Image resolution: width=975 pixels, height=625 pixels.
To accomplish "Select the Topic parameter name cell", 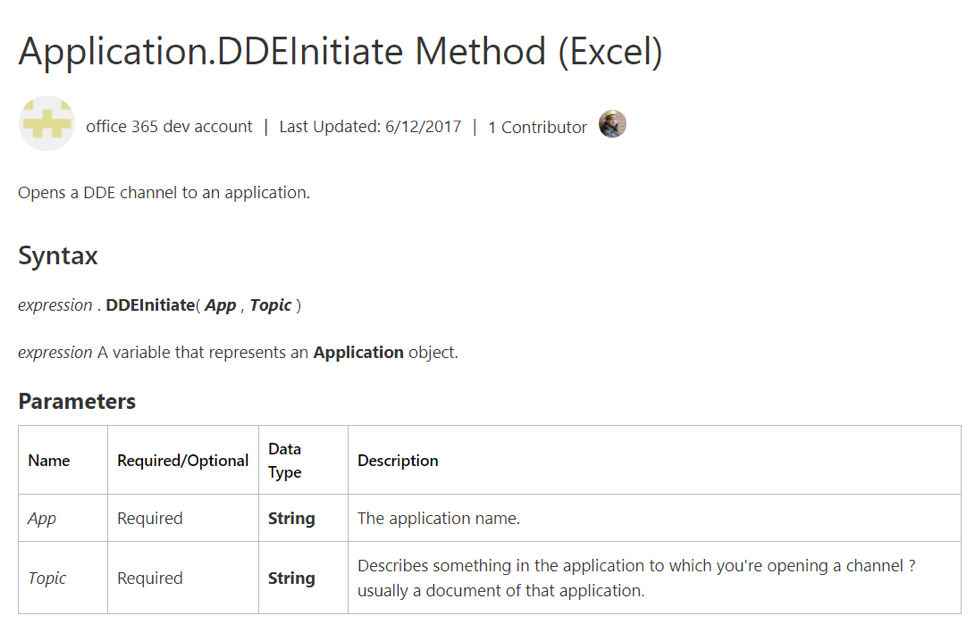I will pos(47,578).
